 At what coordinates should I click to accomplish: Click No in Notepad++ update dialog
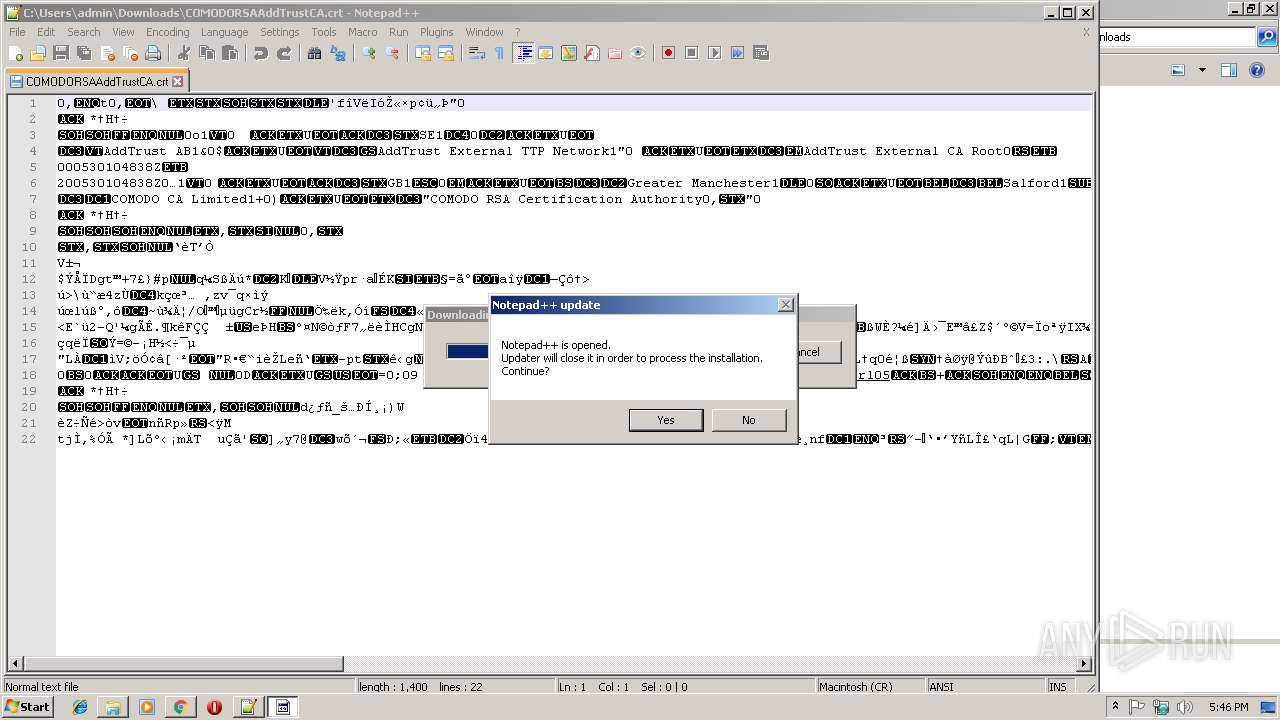(748, 420)
